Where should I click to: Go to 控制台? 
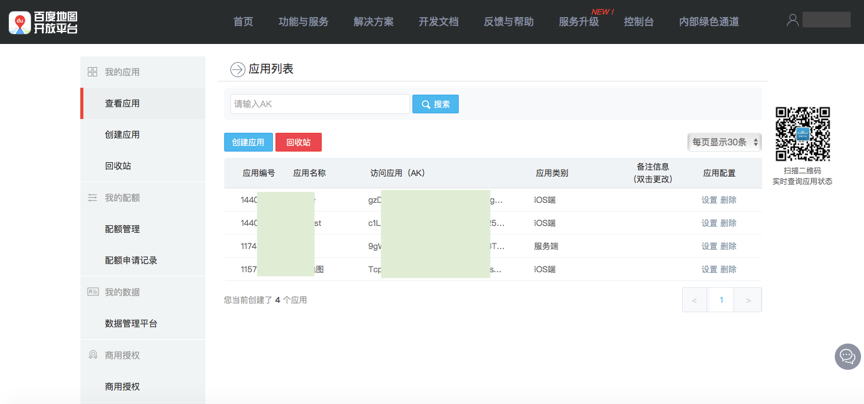pyautogui.click(x=639, y=22)
